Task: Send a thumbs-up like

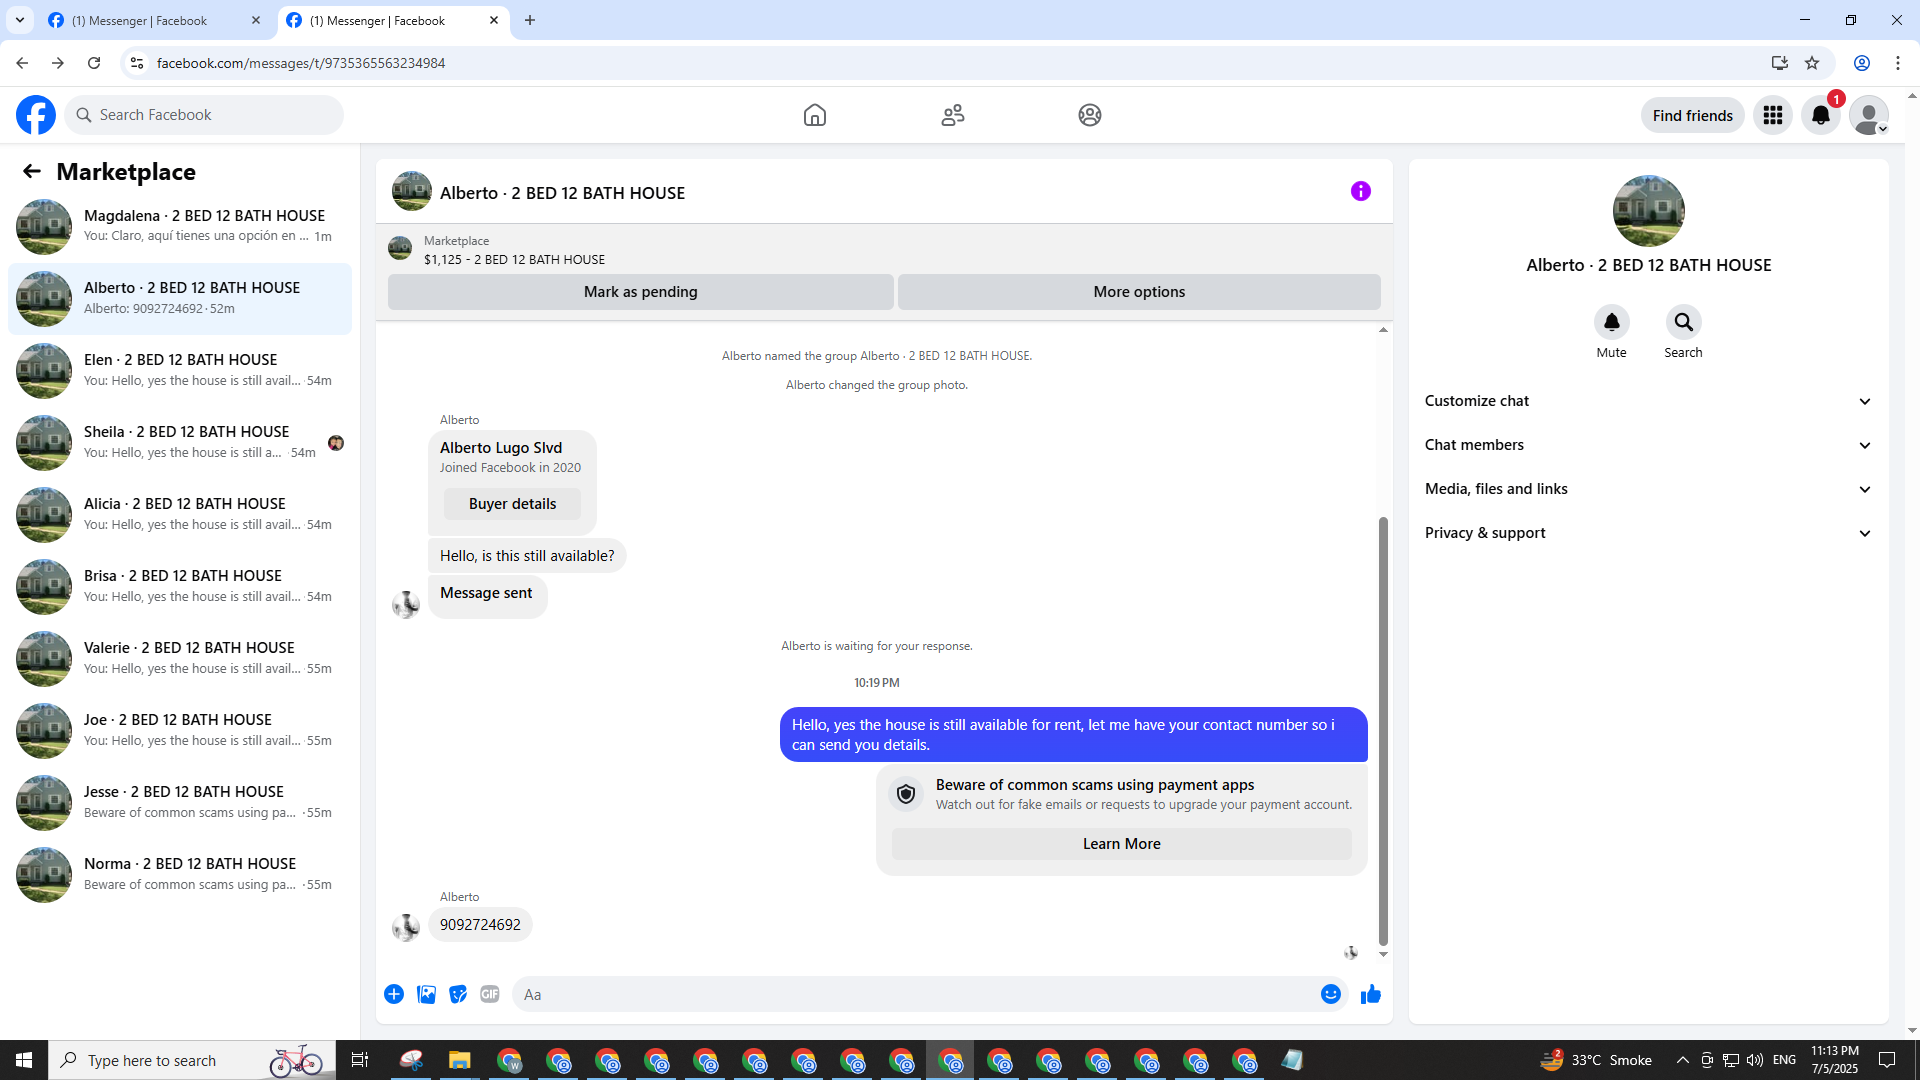Action: pos(1370,994)
